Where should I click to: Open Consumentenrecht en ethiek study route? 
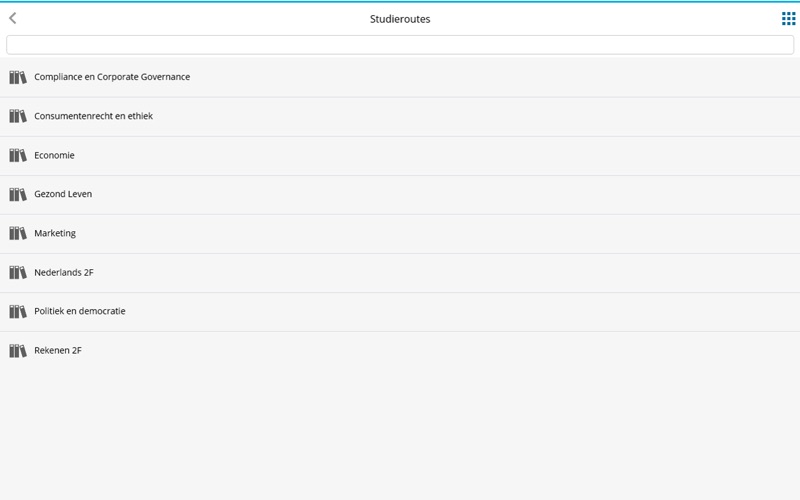pyautogui.click(x=400, y=116)
